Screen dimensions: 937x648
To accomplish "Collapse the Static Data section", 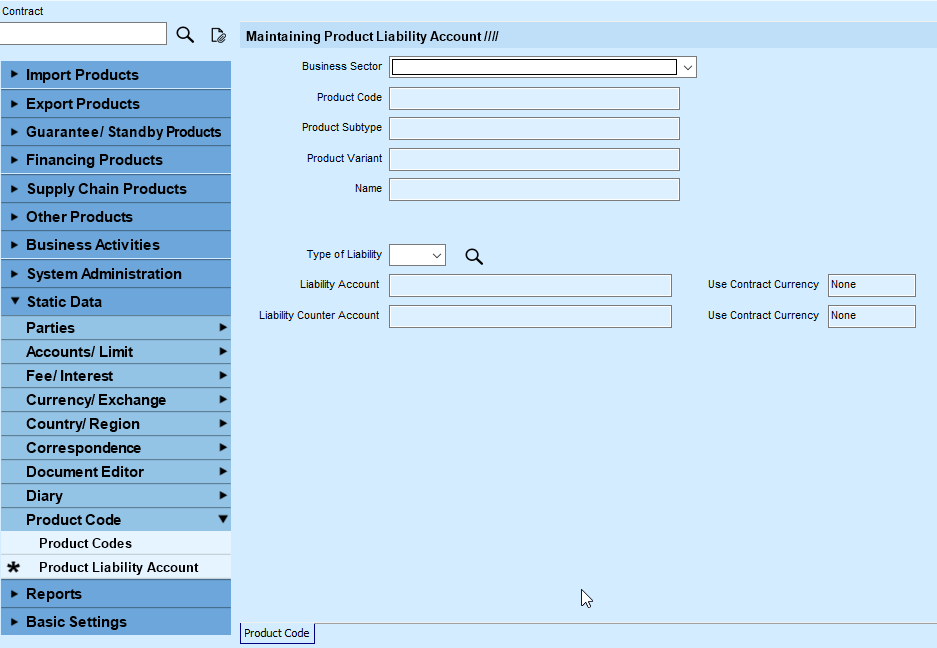I will click(116, 301).
